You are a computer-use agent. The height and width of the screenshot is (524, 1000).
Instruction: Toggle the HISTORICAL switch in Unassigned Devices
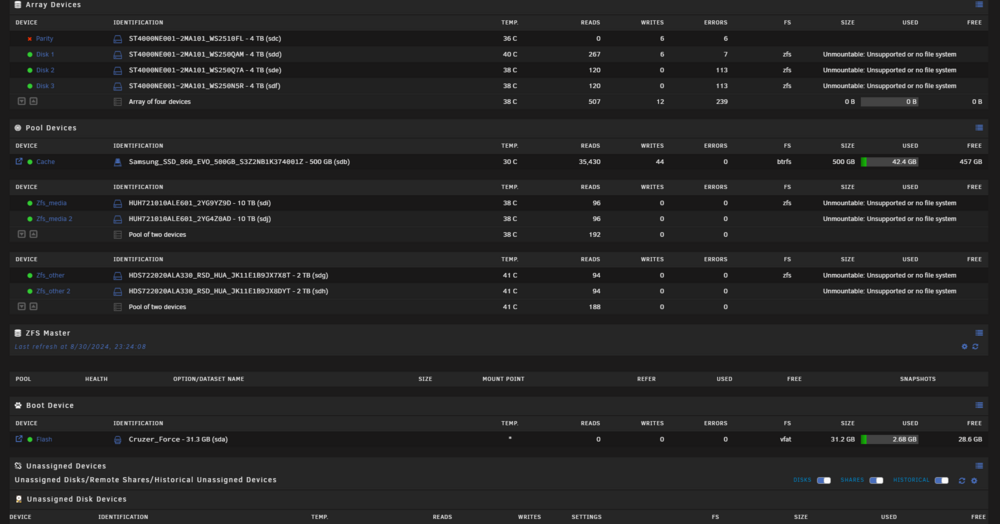click(x=941, y=480)
